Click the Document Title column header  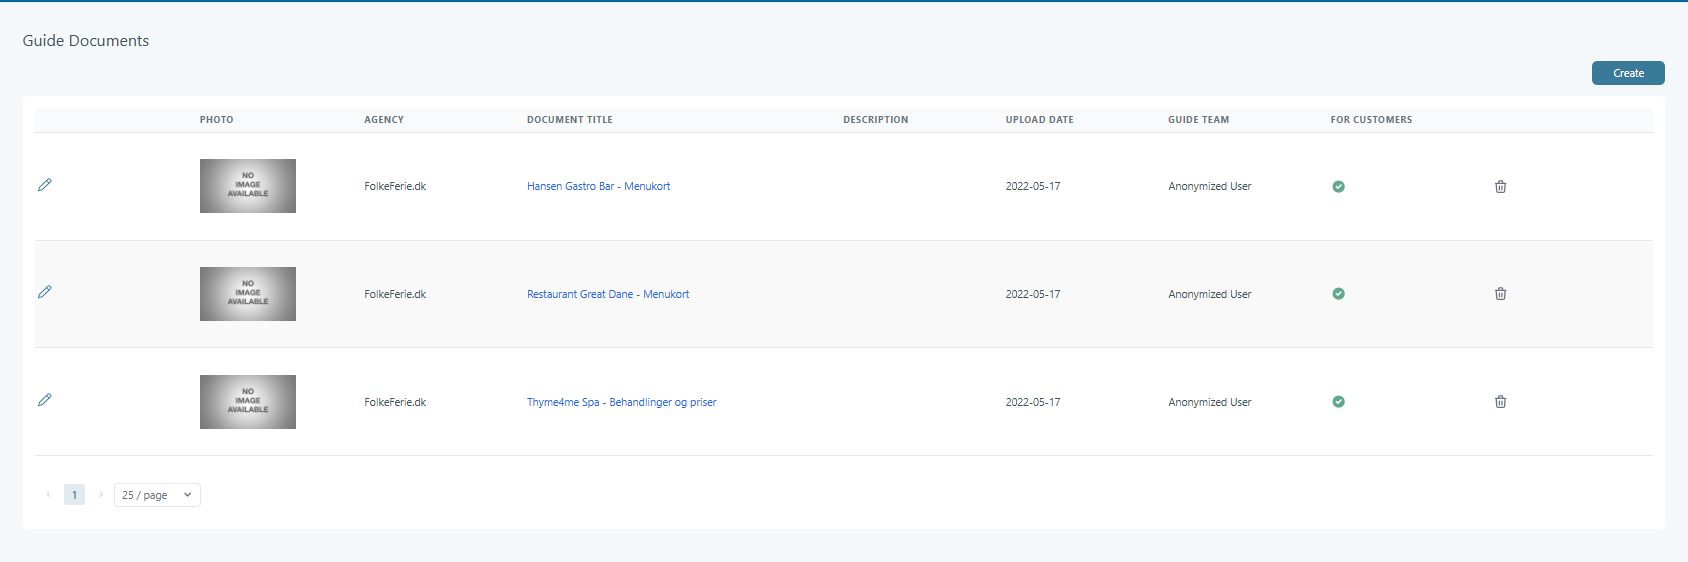tap(570, 120)
